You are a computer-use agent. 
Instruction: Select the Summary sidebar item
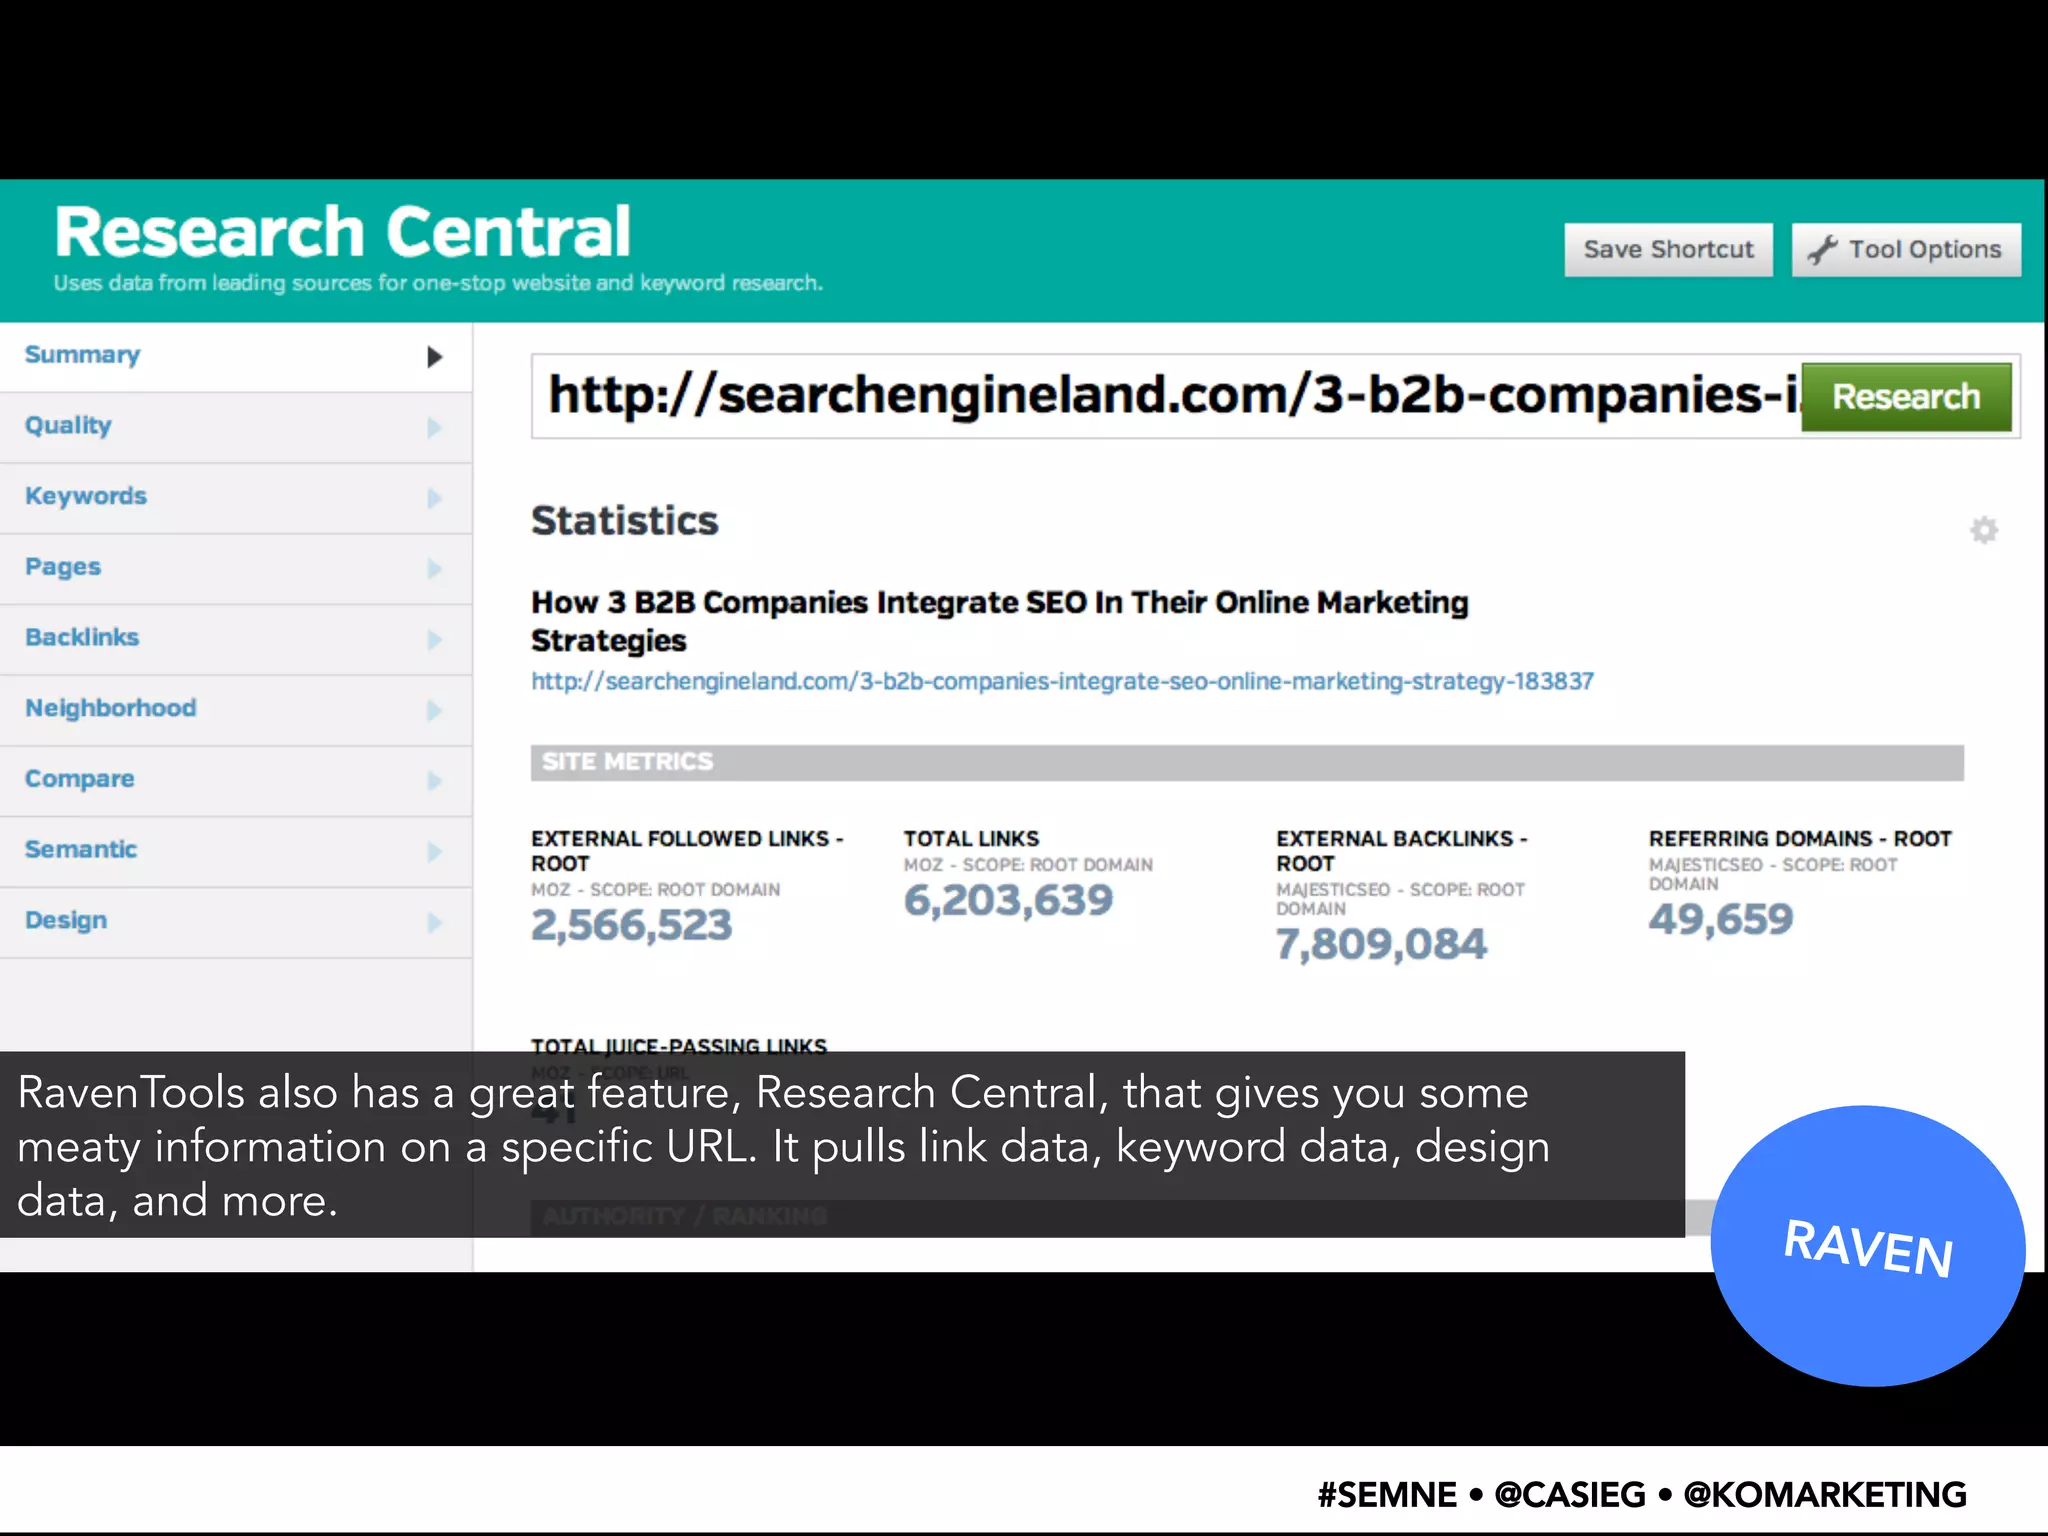(x=236, y=356)
